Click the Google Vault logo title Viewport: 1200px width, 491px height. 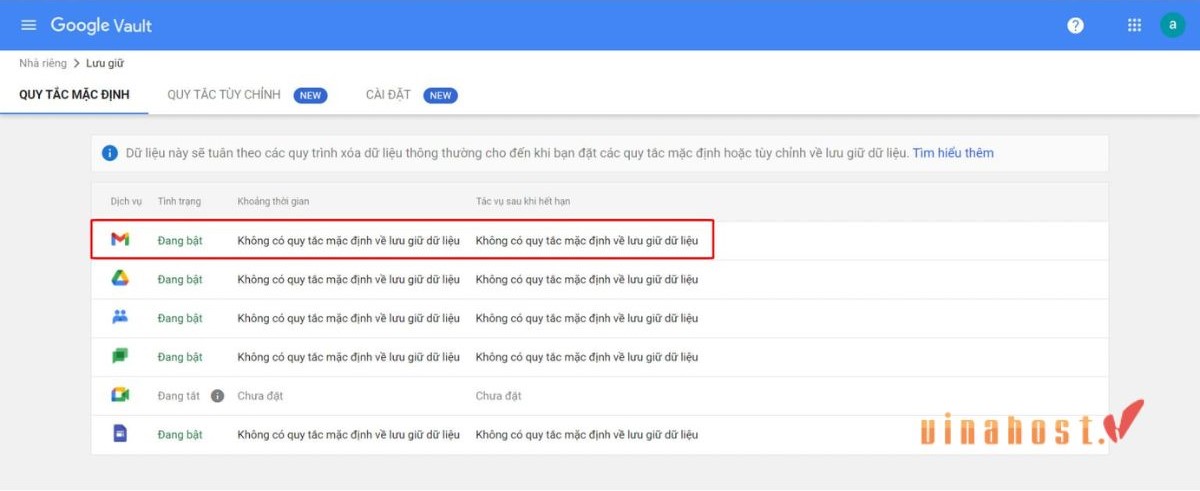(101, 25)
